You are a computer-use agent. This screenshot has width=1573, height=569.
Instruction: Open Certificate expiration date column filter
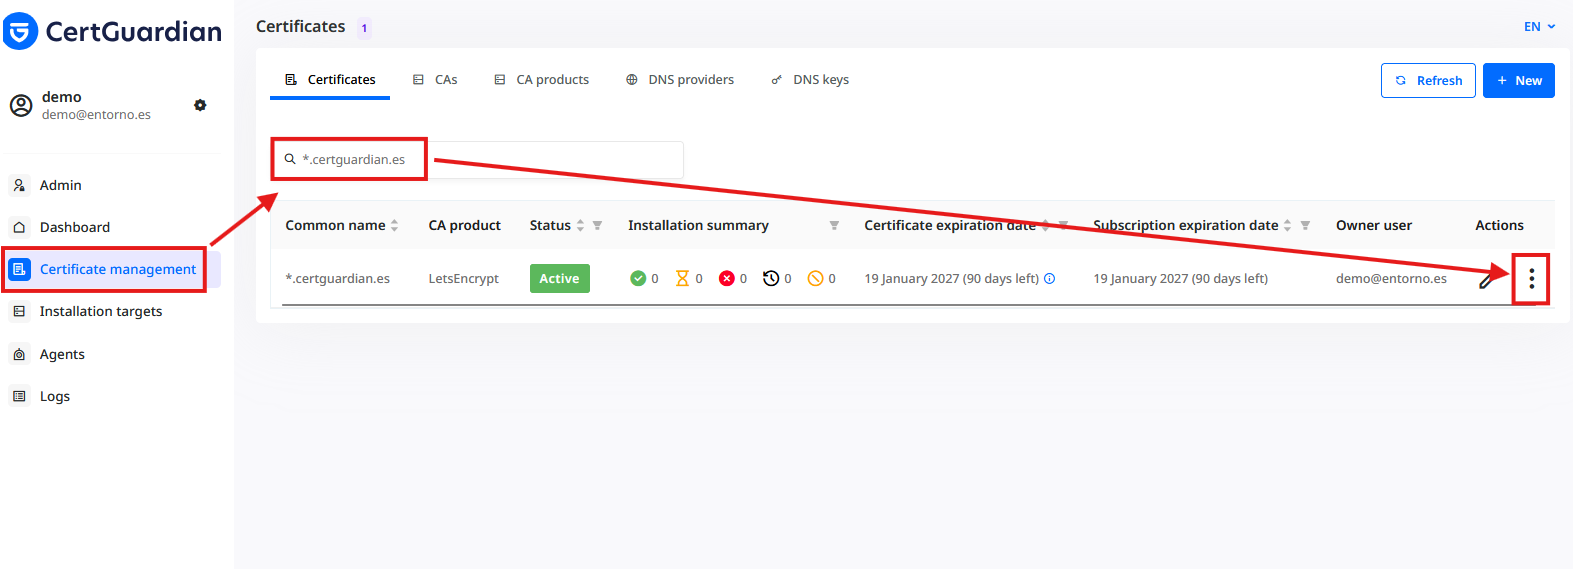point(1063,225)
